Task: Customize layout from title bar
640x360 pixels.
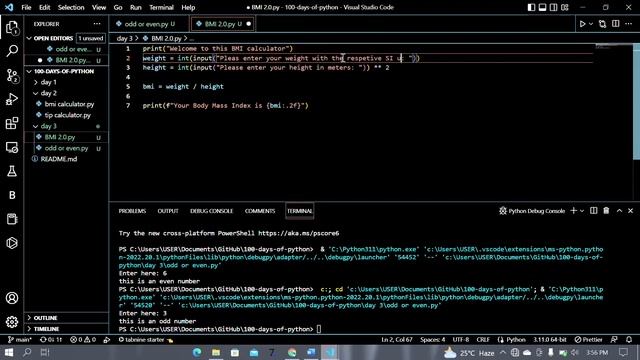Action: (x=565, y=7)
